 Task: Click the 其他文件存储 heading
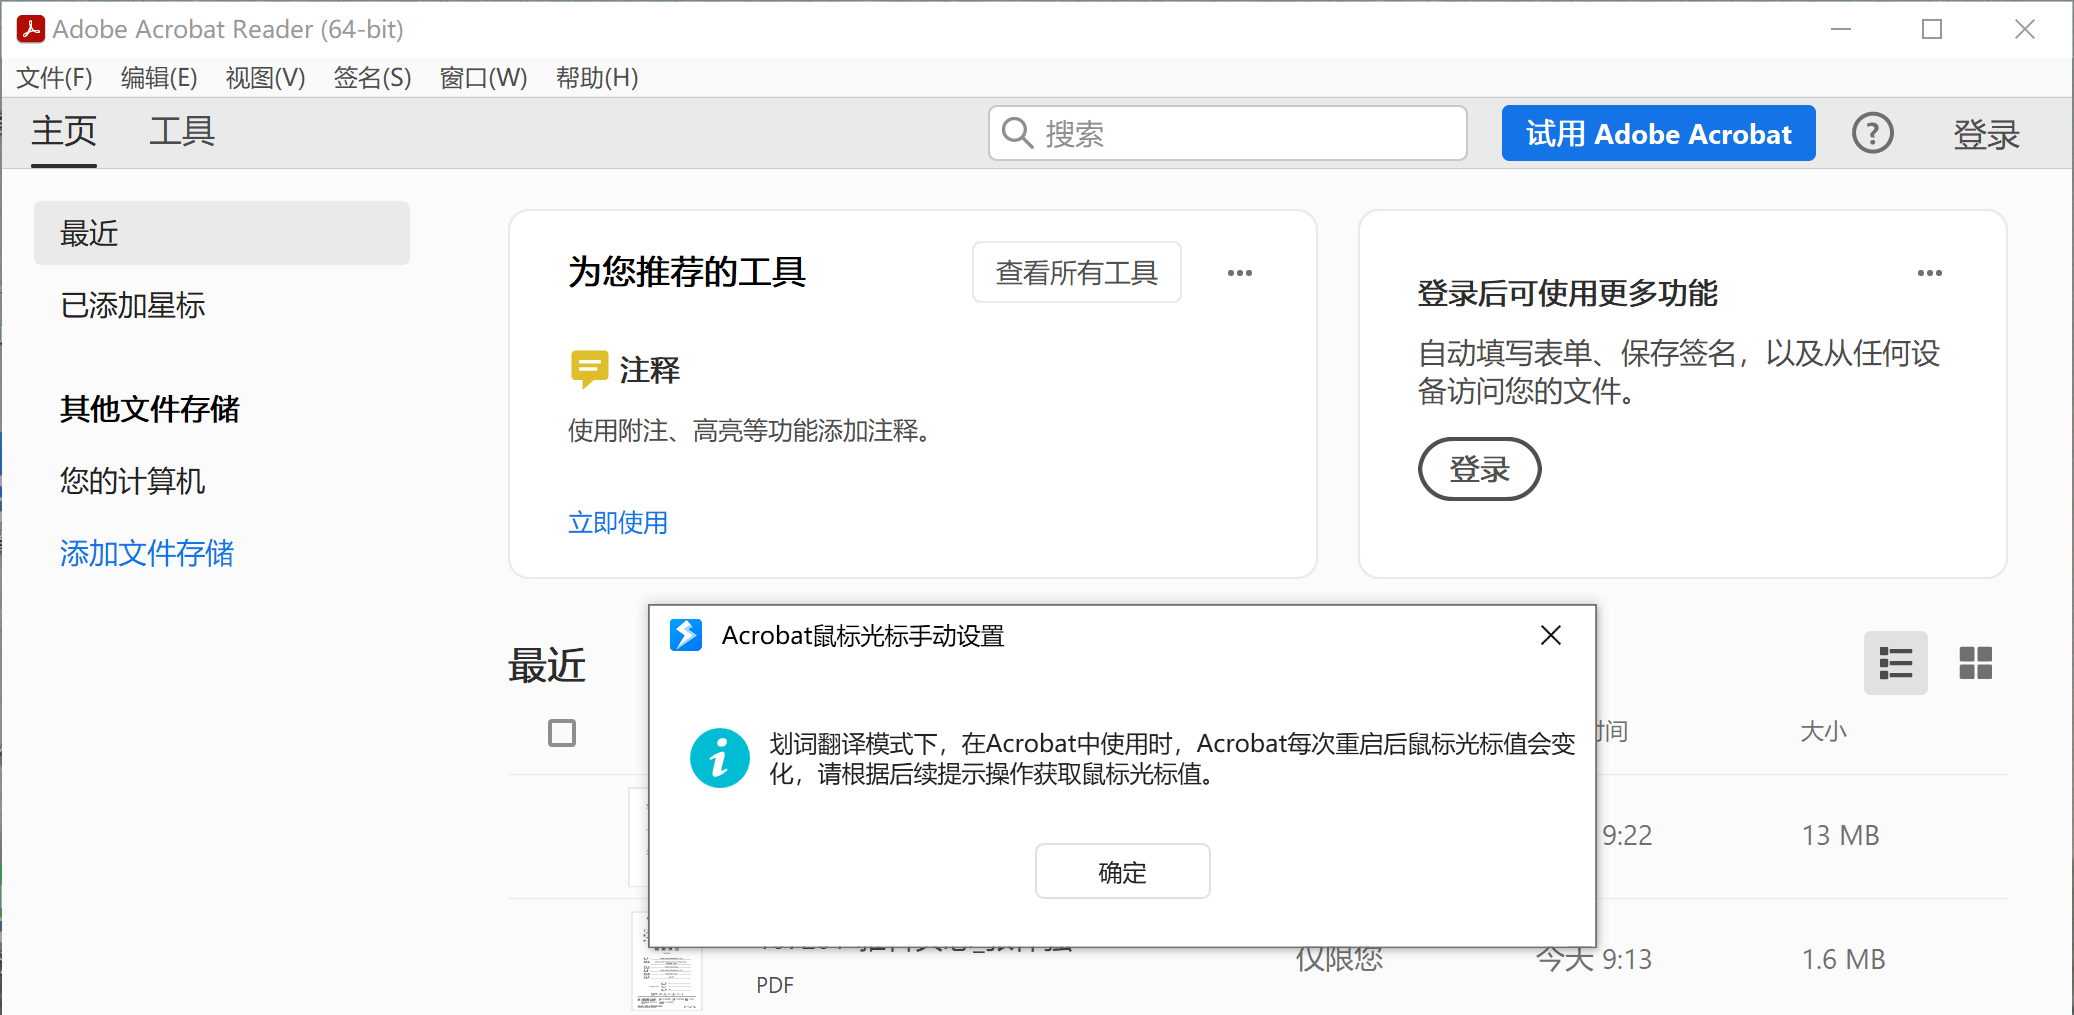pos(150,409)
